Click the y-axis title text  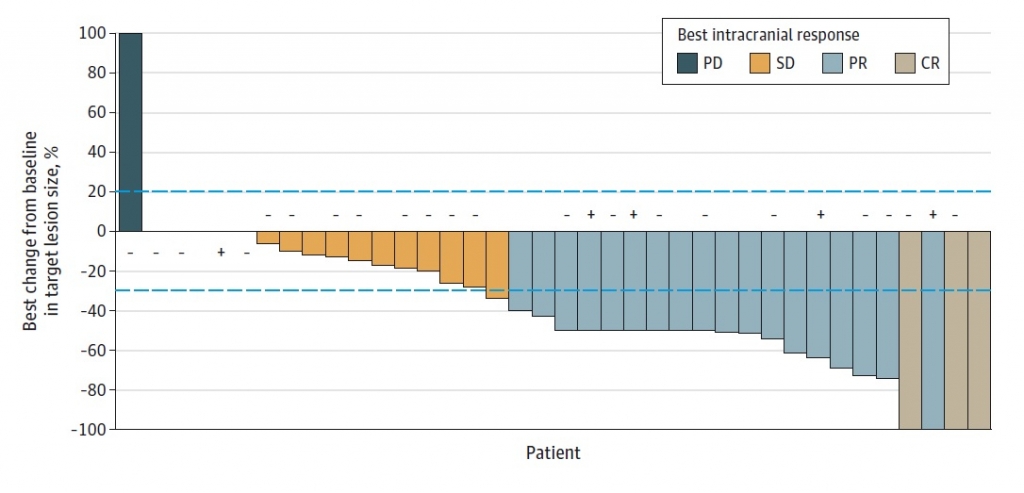coord(45,232)
